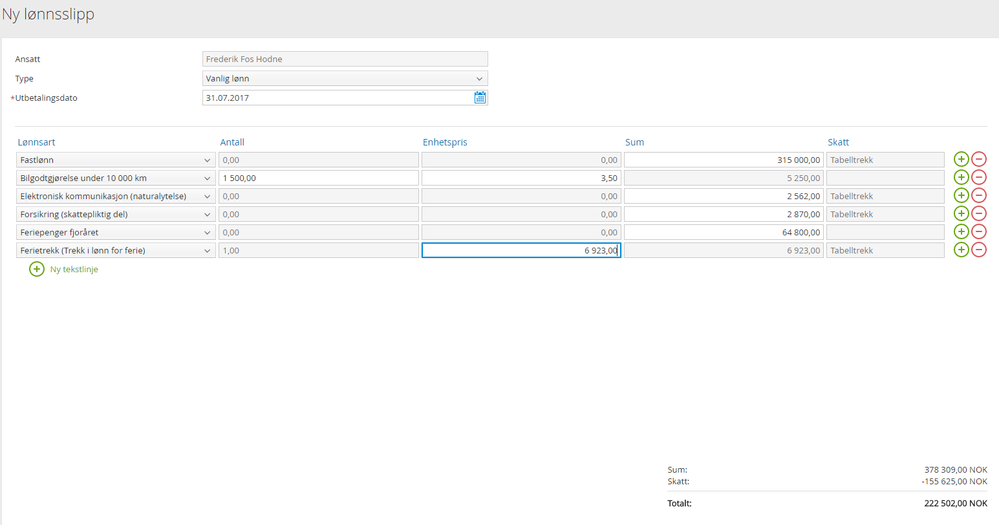Open the Utbetalingsdato calendar picker
The image size is (999, 525).
(x=480, y=98)
